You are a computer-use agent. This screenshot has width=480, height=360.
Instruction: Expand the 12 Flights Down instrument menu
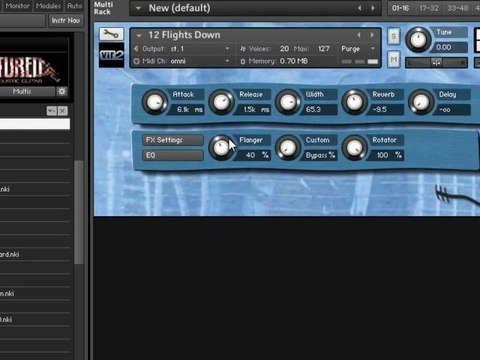coord(139,35)
